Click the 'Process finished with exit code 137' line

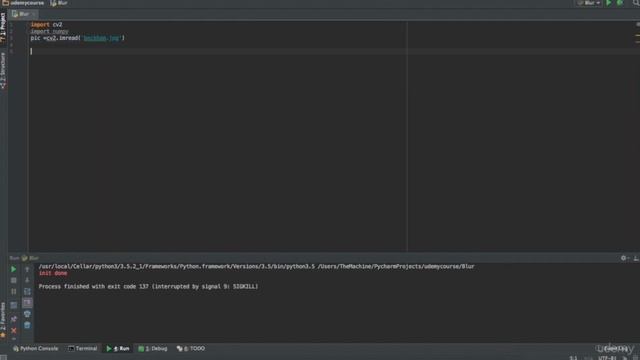[148, 287]
